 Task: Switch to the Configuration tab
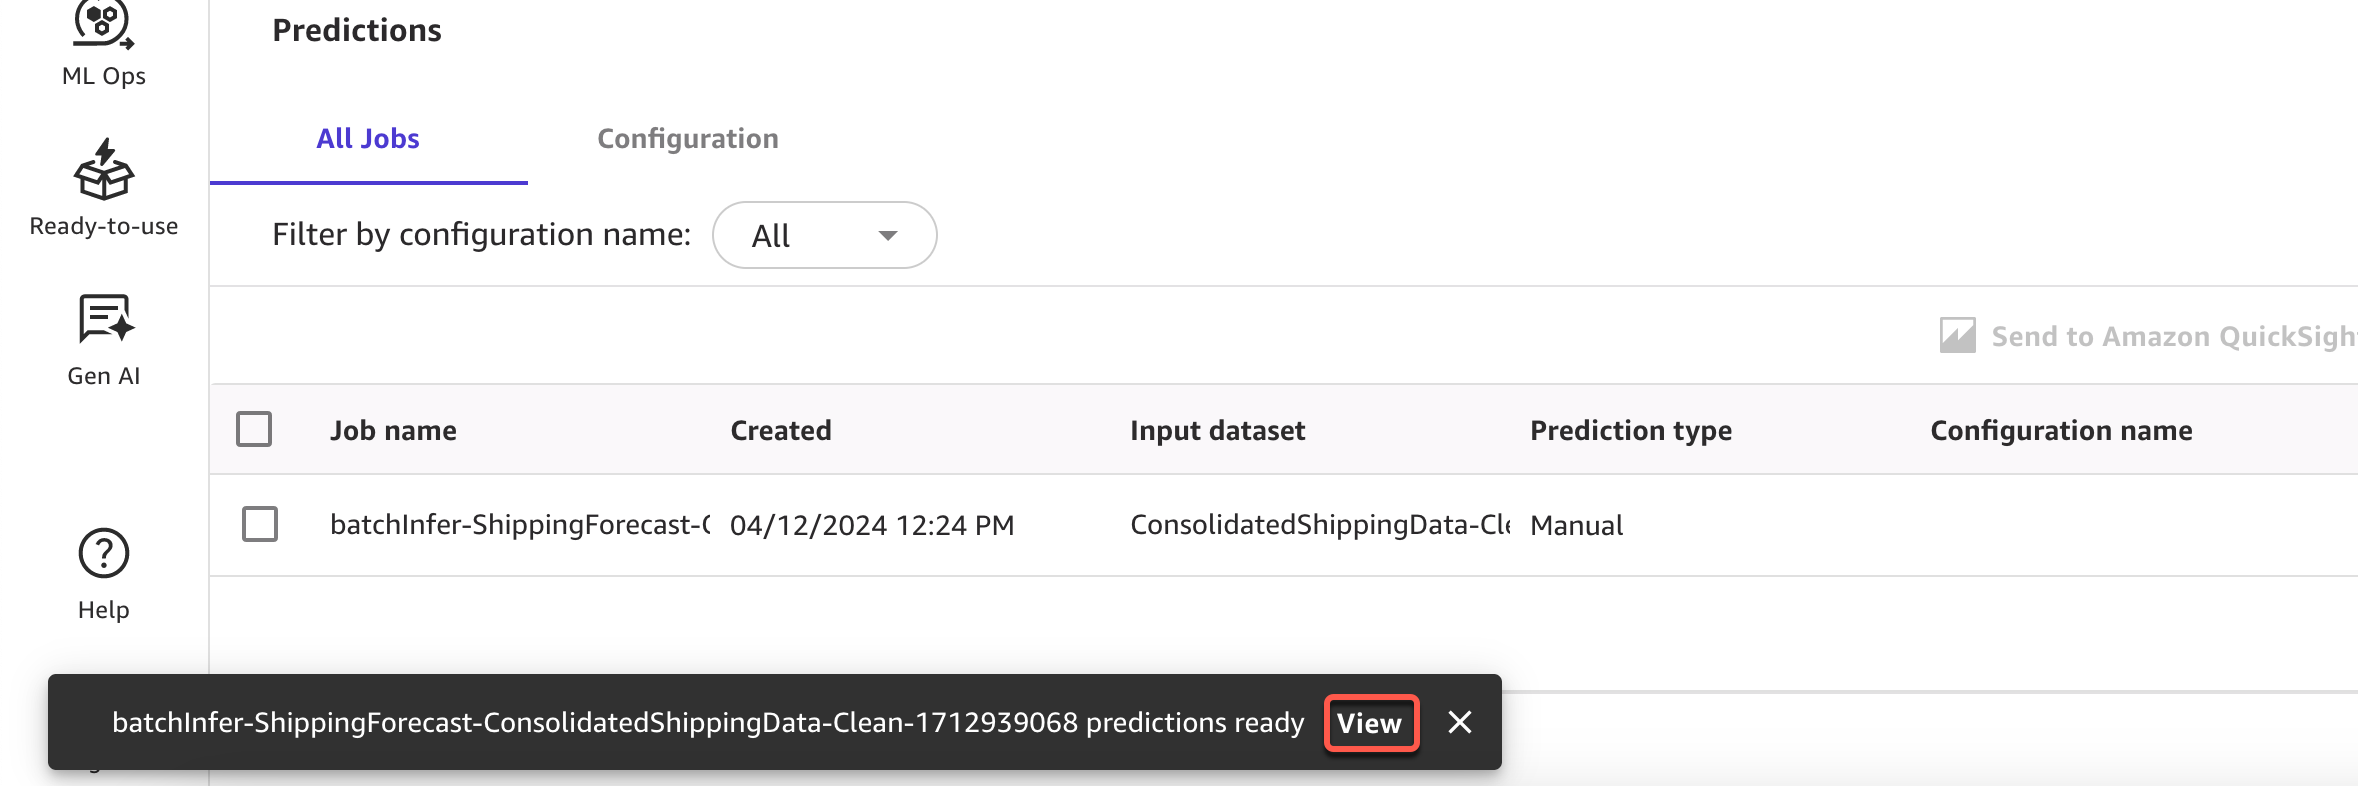pyautogui.click(x=687, y=139)
